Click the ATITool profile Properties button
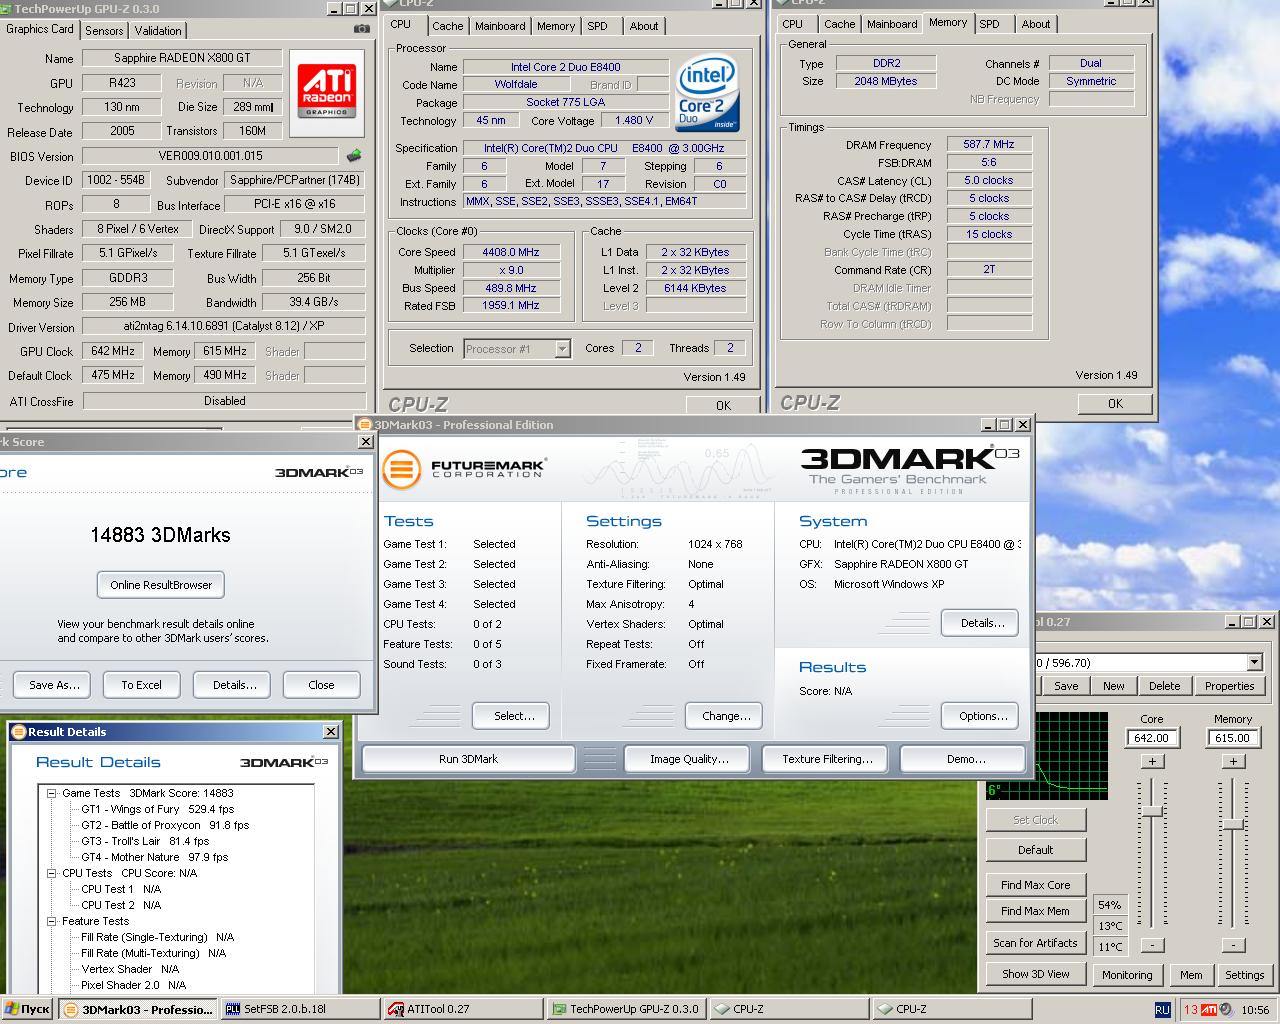 tap(1229, 686)
